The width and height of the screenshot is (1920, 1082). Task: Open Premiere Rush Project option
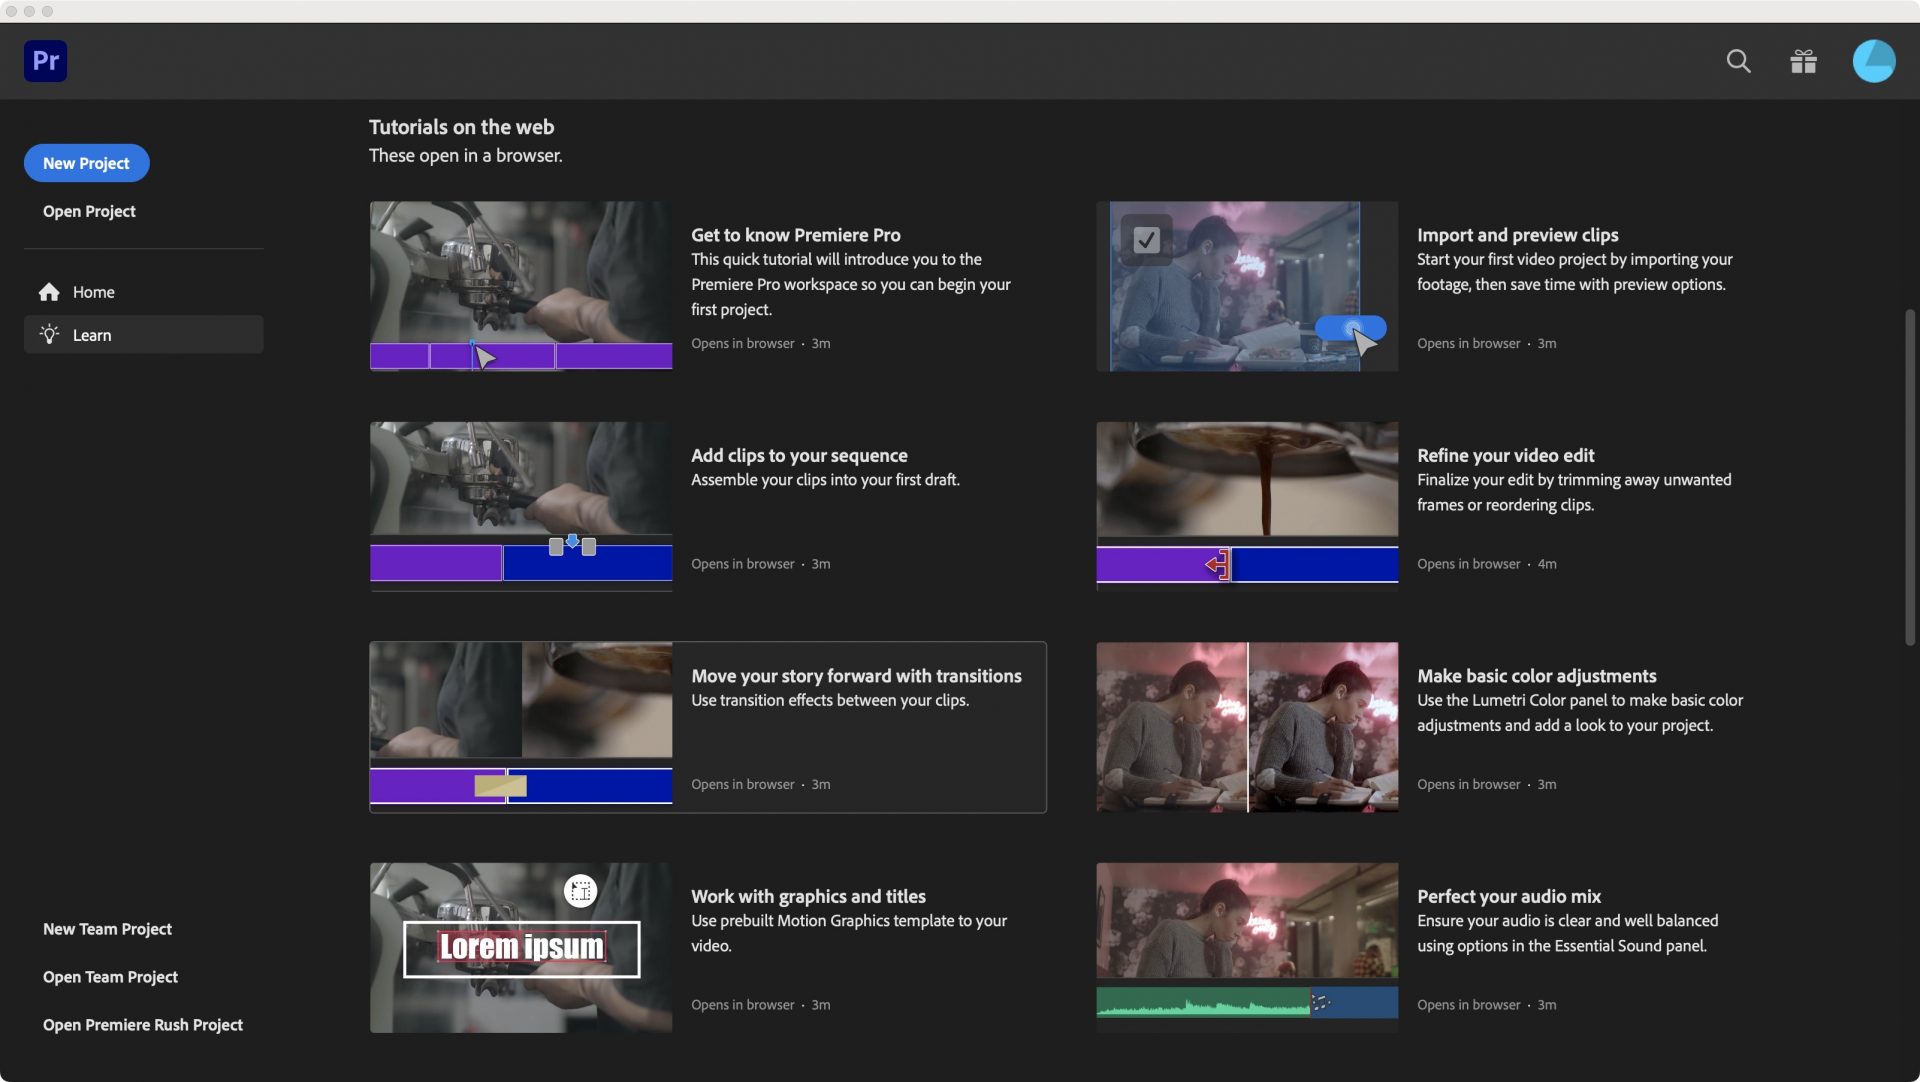click(x=143, y=1025)
